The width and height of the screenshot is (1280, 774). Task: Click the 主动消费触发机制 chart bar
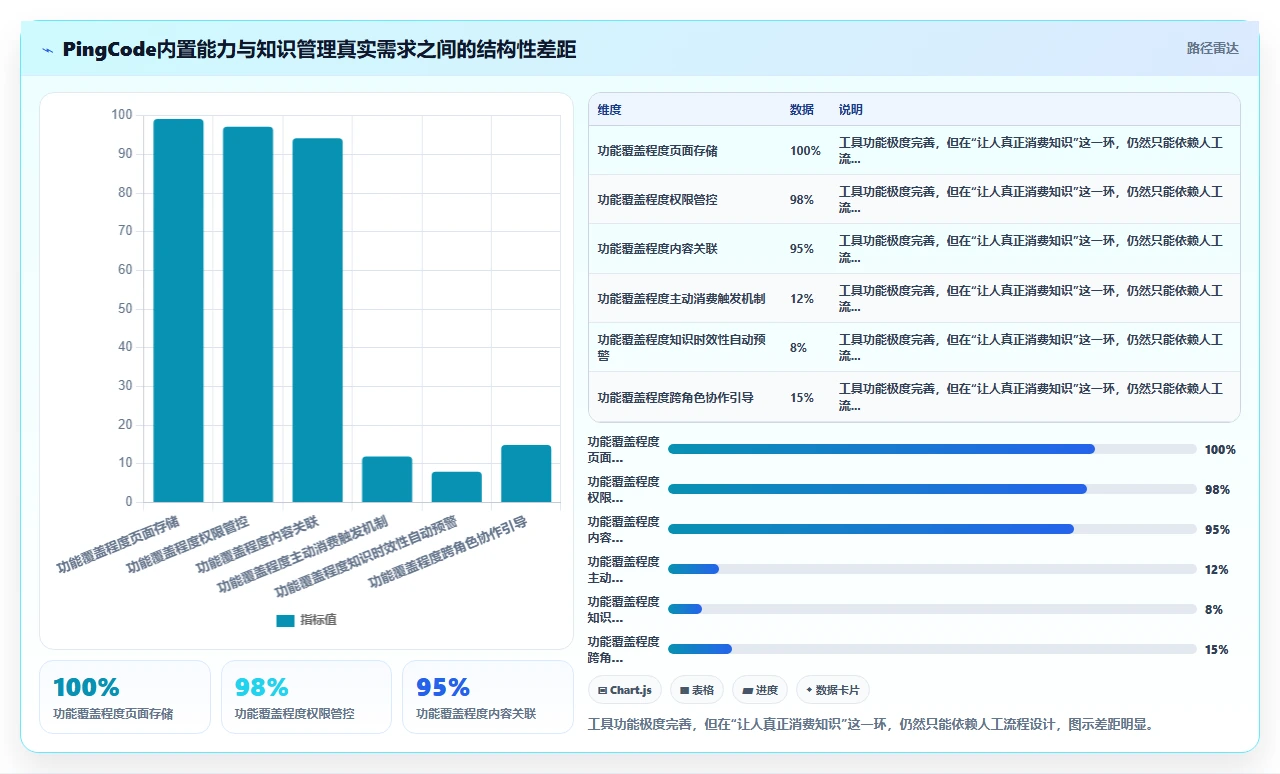(x=387, y=479)
